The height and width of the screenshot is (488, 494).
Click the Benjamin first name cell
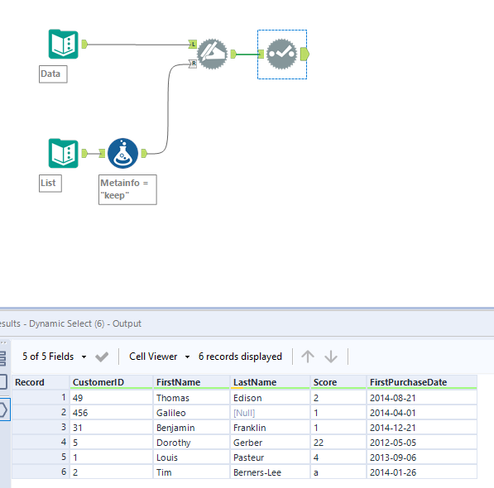[191, 428]
